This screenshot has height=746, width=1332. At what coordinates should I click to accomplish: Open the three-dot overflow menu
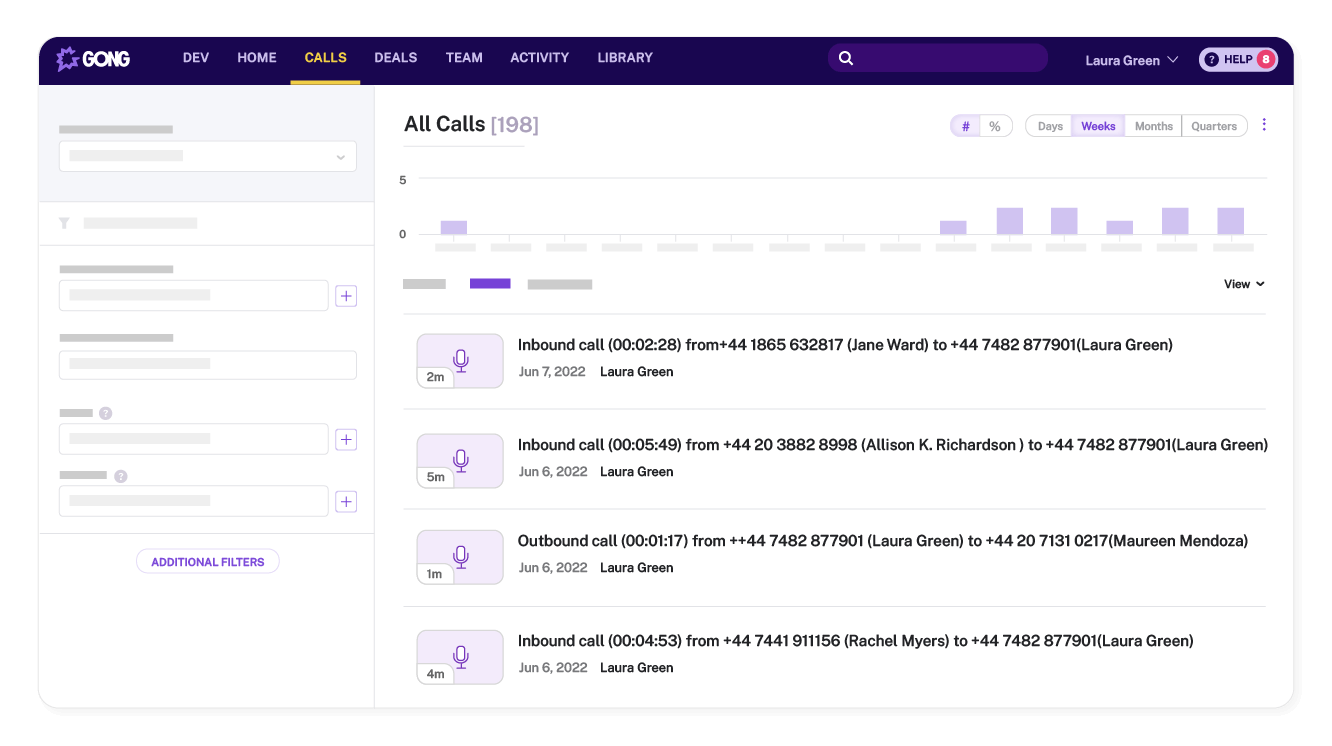pos(1264,123)
